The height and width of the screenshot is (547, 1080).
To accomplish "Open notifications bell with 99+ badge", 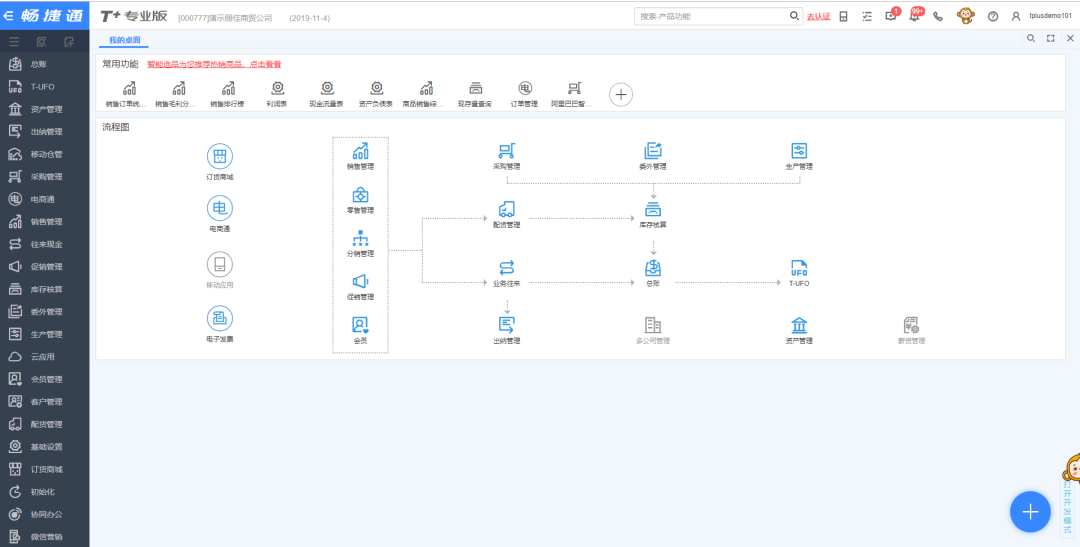I will 915,15.
